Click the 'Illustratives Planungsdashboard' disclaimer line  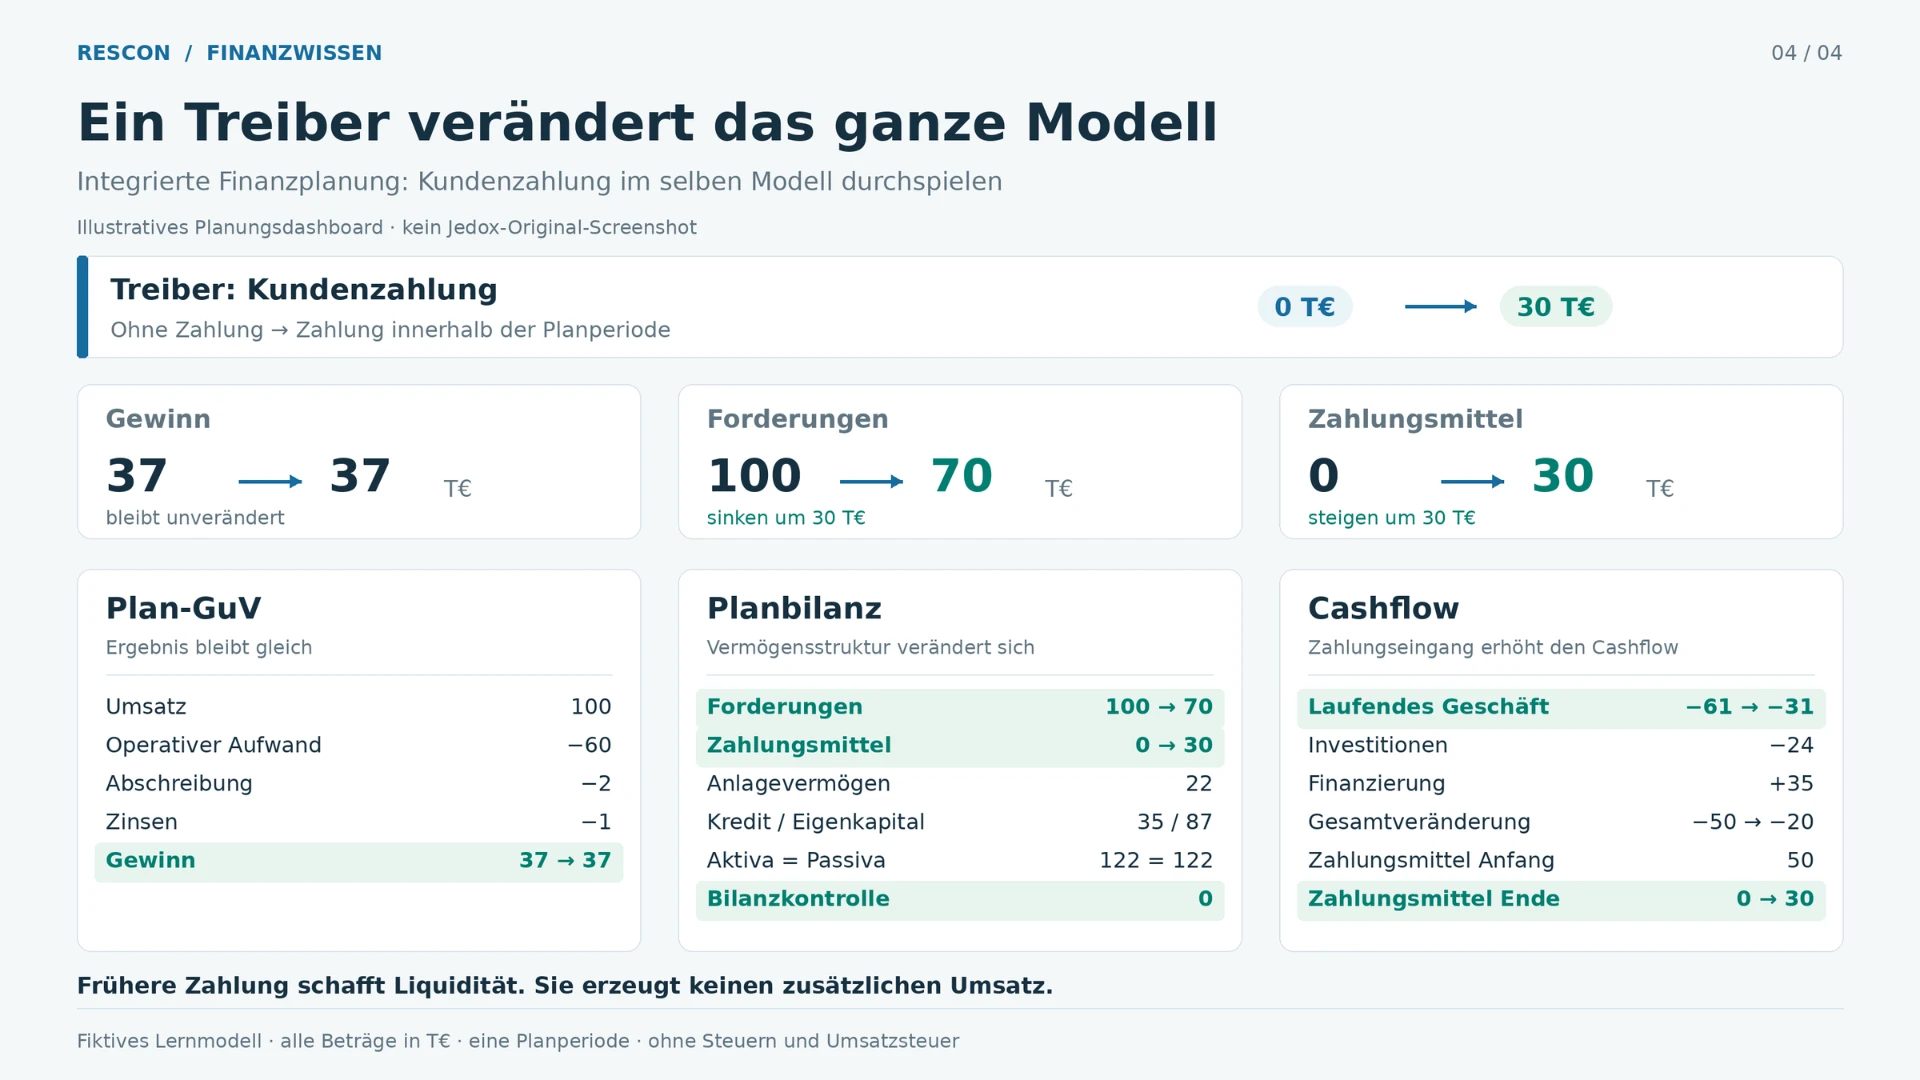pos(387,228)
